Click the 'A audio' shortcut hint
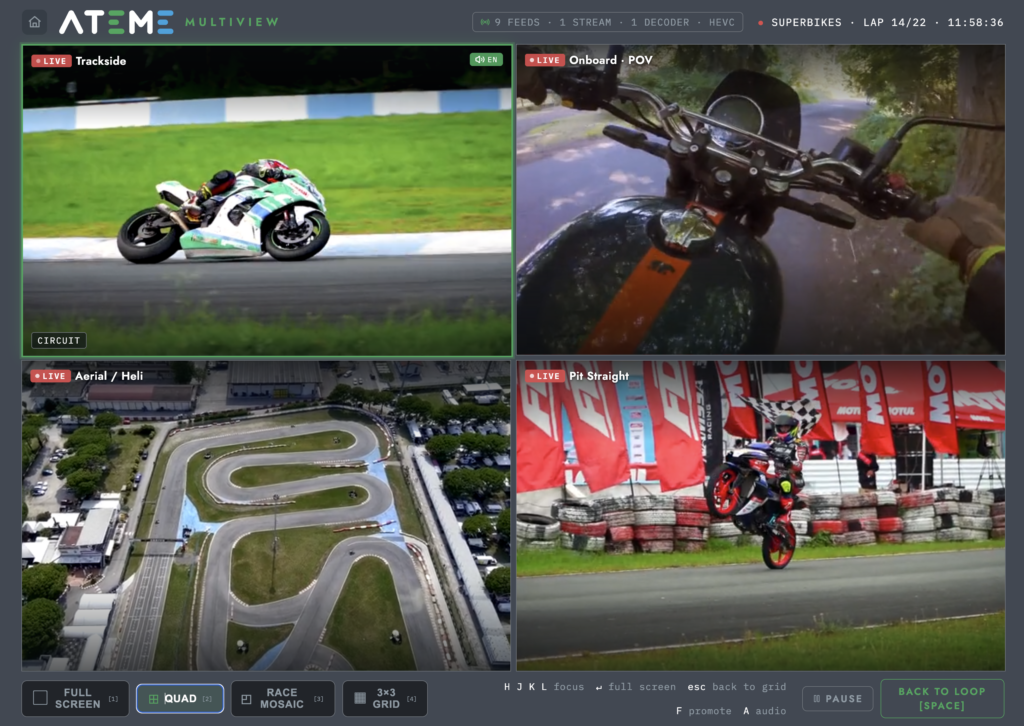This screenshot has height=726, width=1024. [x=765, y=710]
